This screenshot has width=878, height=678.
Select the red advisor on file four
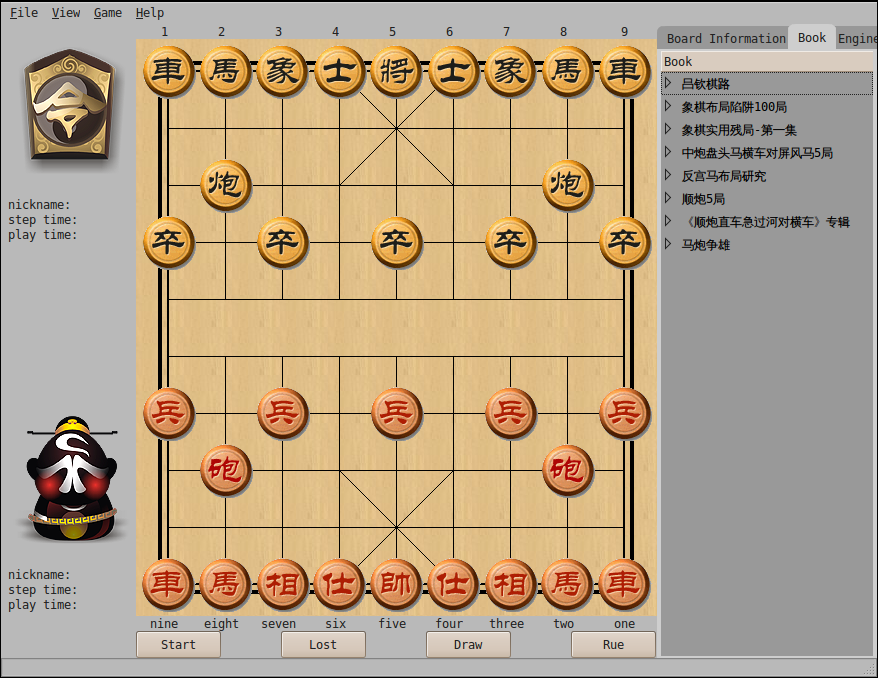[x=454, y=584]
